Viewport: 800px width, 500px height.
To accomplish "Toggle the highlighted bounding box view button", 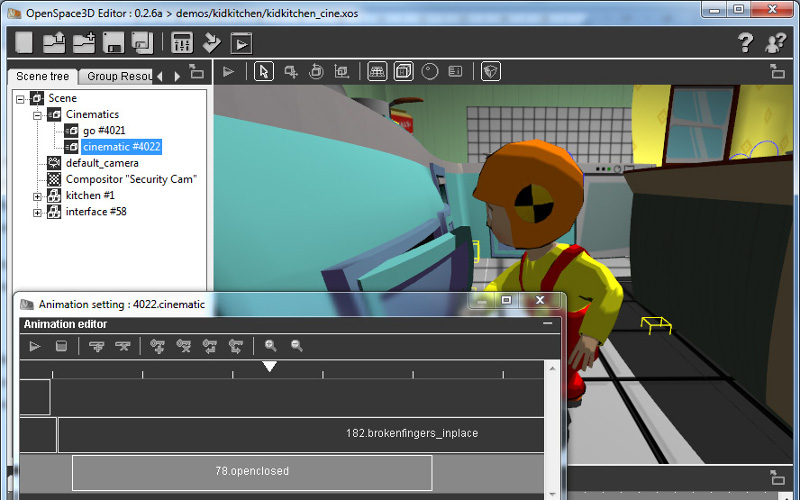I will 403,71.
